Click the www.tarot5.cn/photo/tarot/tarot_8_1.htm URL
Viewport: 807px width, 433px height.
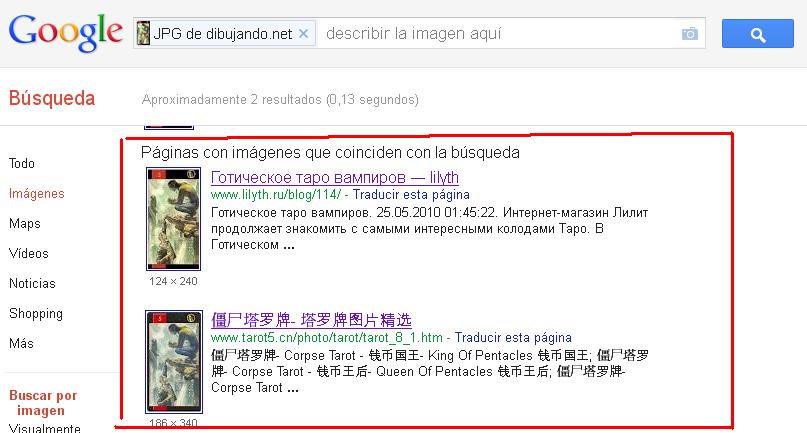point(327,338)
